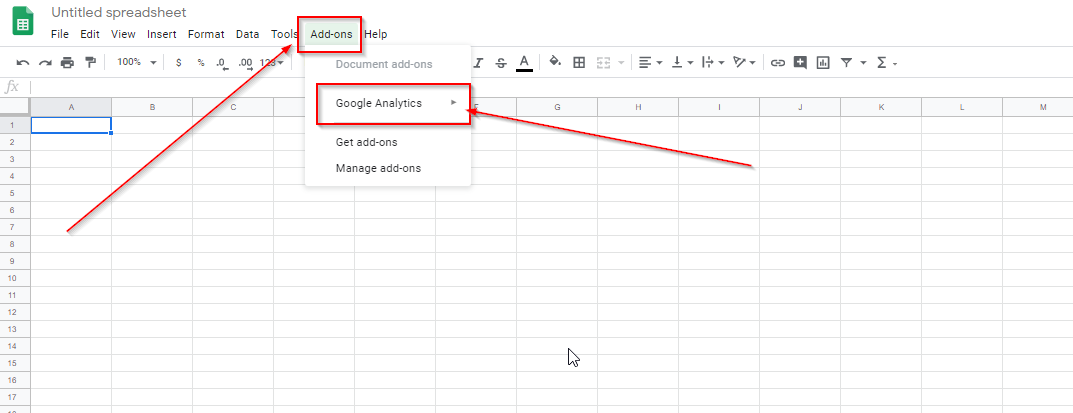This screenshot has height=413, width=1073.
Task: Print the spreadsheet
Action: coord(67,63)
